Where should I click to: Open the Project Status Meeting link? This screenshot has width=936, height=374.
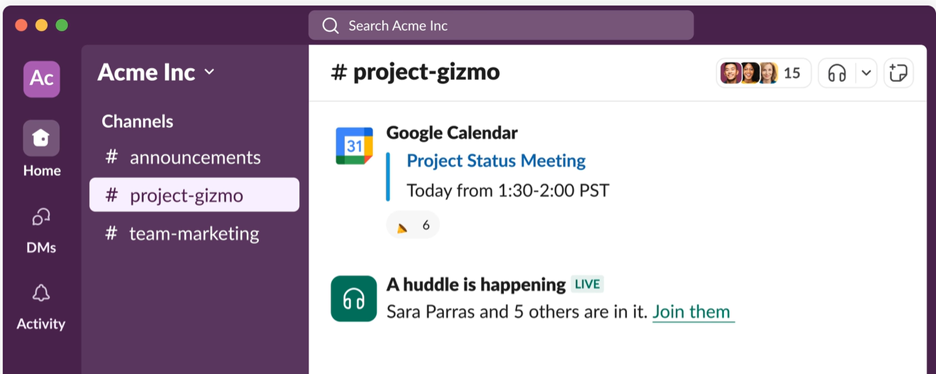coord(495,160)
